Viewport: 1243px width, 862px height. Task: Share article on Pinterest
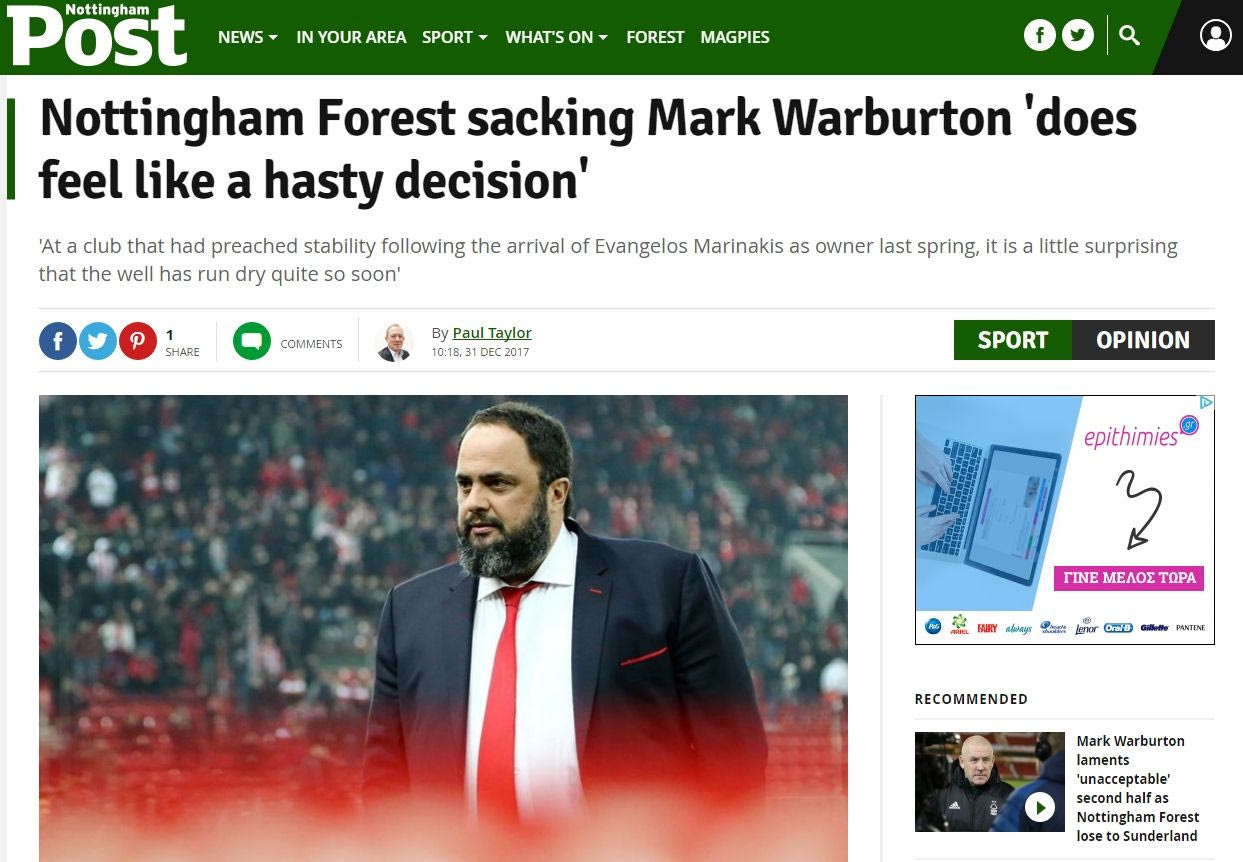coord(138,342)
